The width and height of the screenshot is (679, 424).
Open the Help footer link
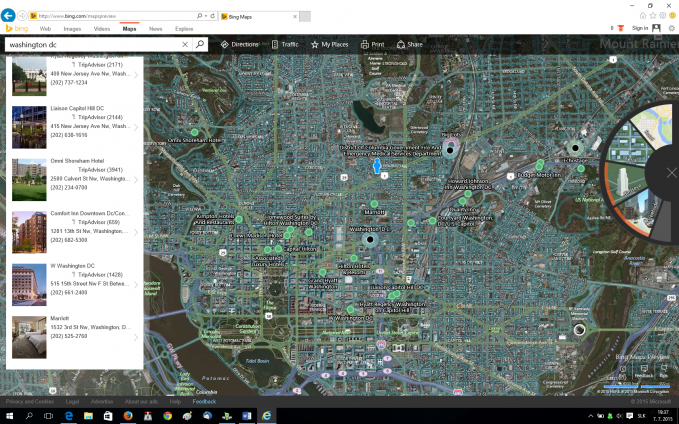[x=175, y=401]
